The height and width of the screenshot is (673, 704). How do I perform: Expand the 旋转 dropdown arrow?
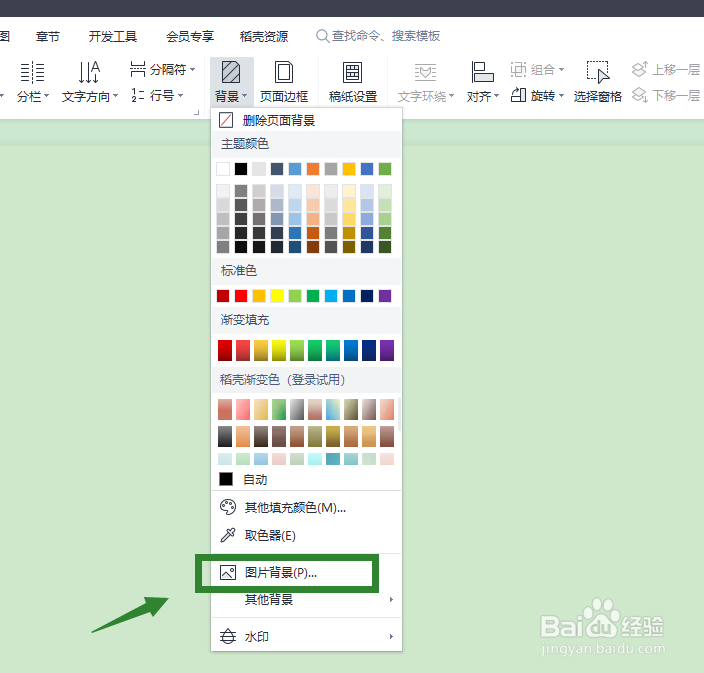tap(561, 96)
